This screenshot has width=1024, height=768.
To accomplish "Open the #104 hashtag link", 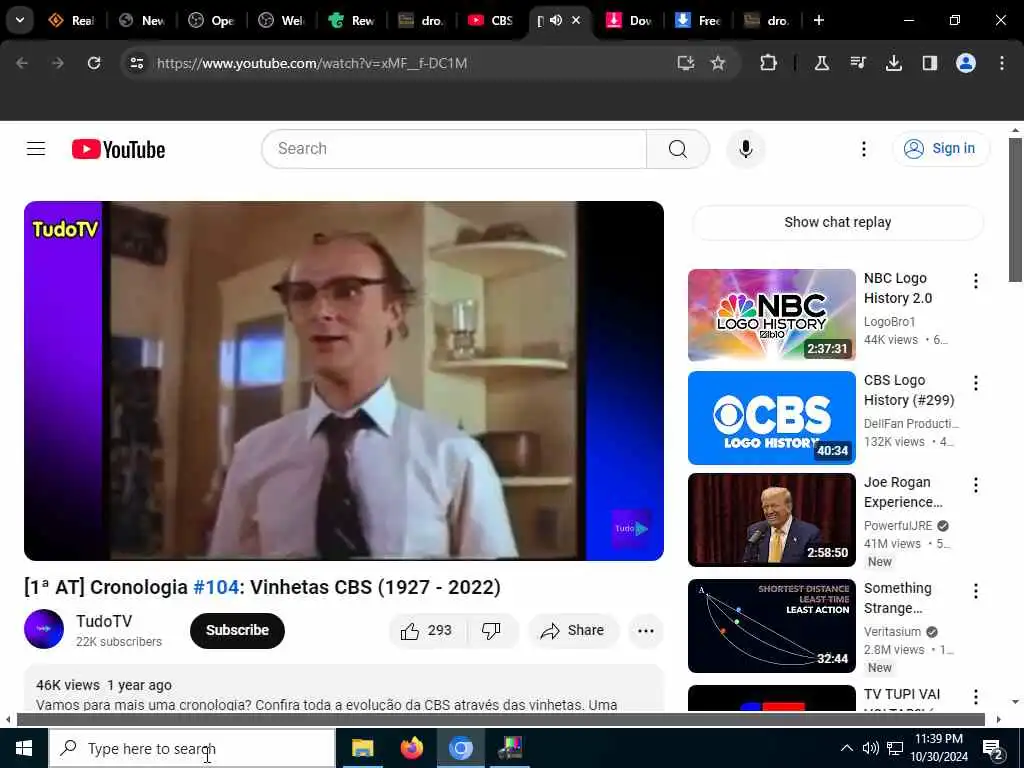I will (x=216, y=587).
